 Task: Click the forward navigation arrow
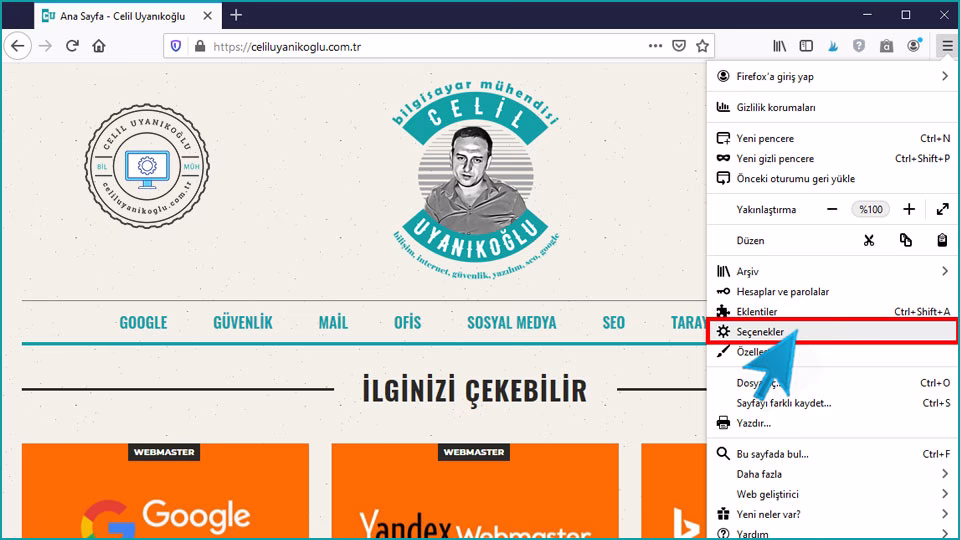click(45, 46)
